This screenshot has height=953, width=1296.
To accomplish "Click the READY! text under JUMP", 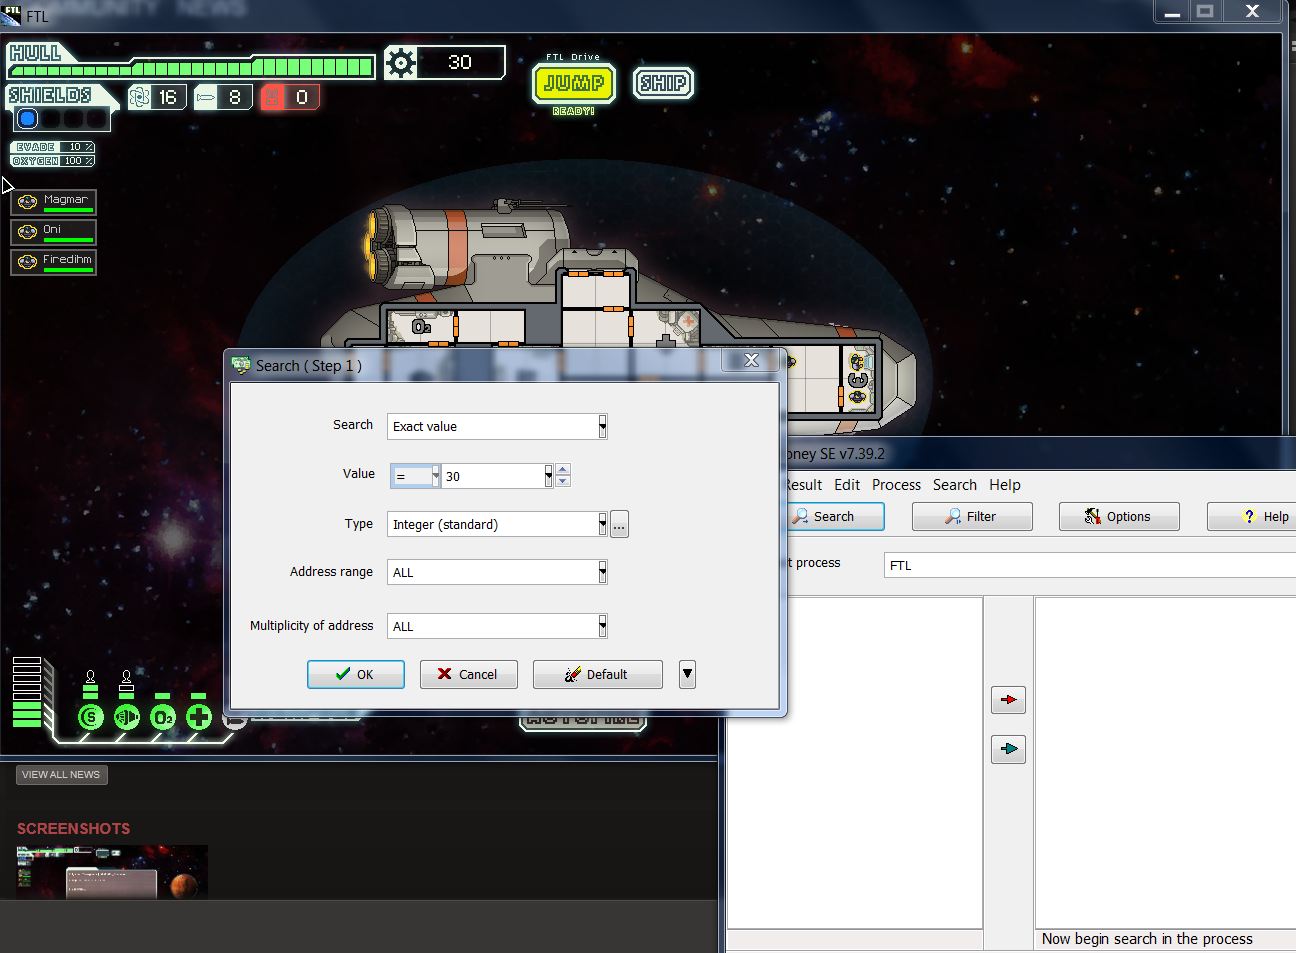I will (x=574, y=111).
